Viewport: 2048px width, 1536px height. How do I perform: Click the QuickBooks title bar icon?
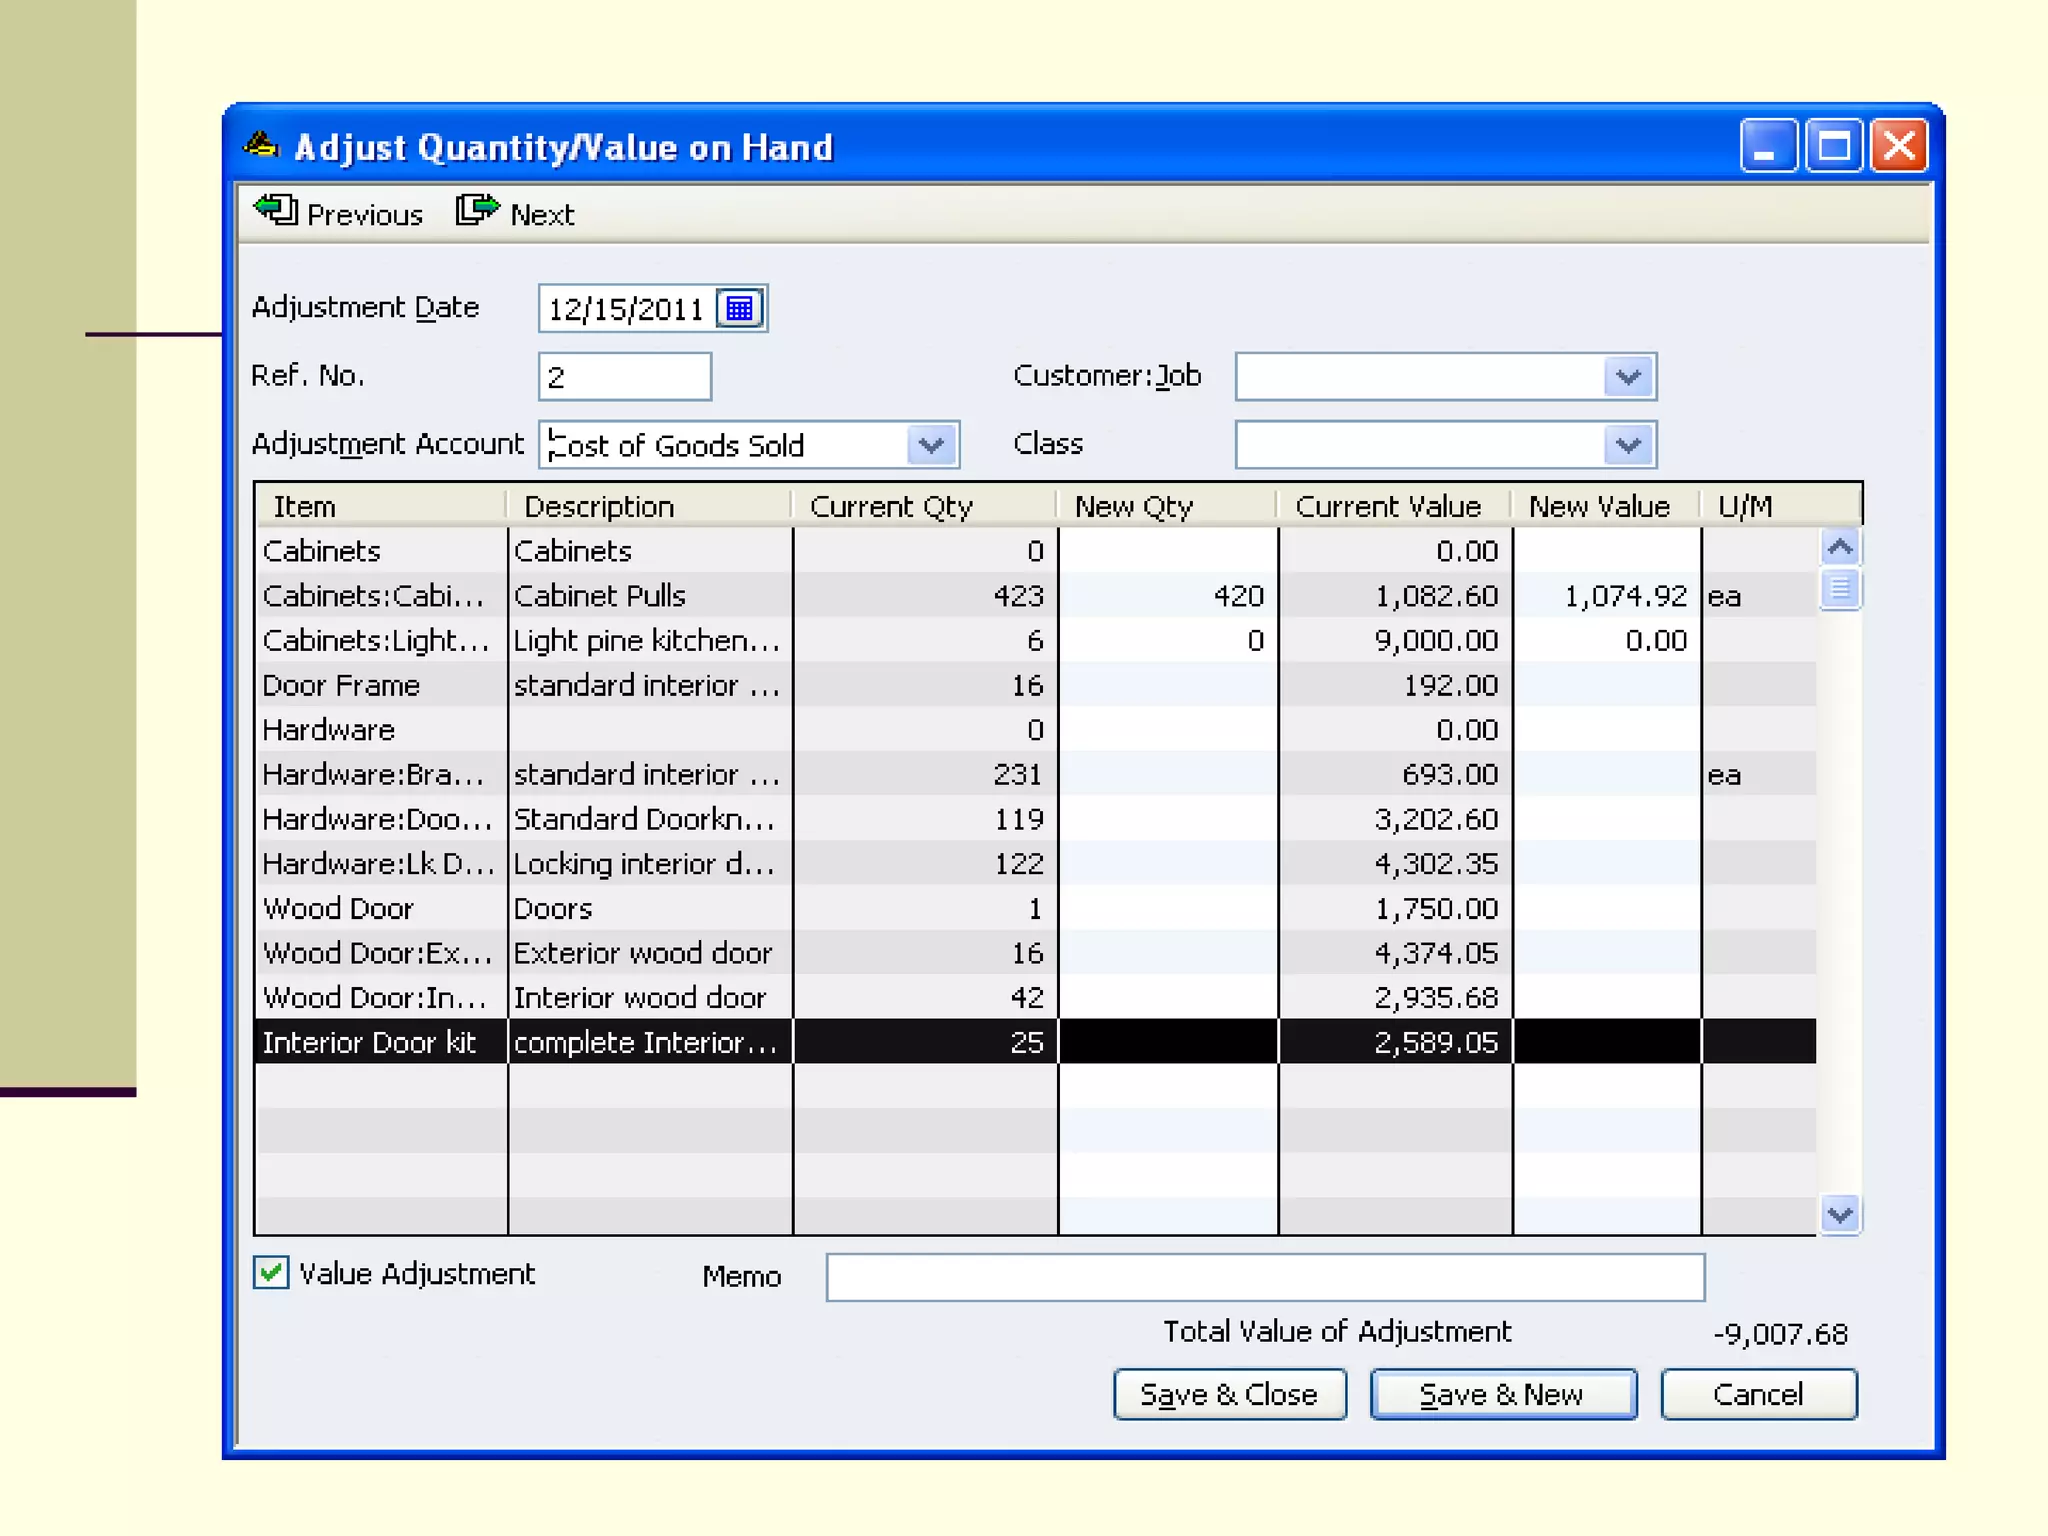coord(261,146)
